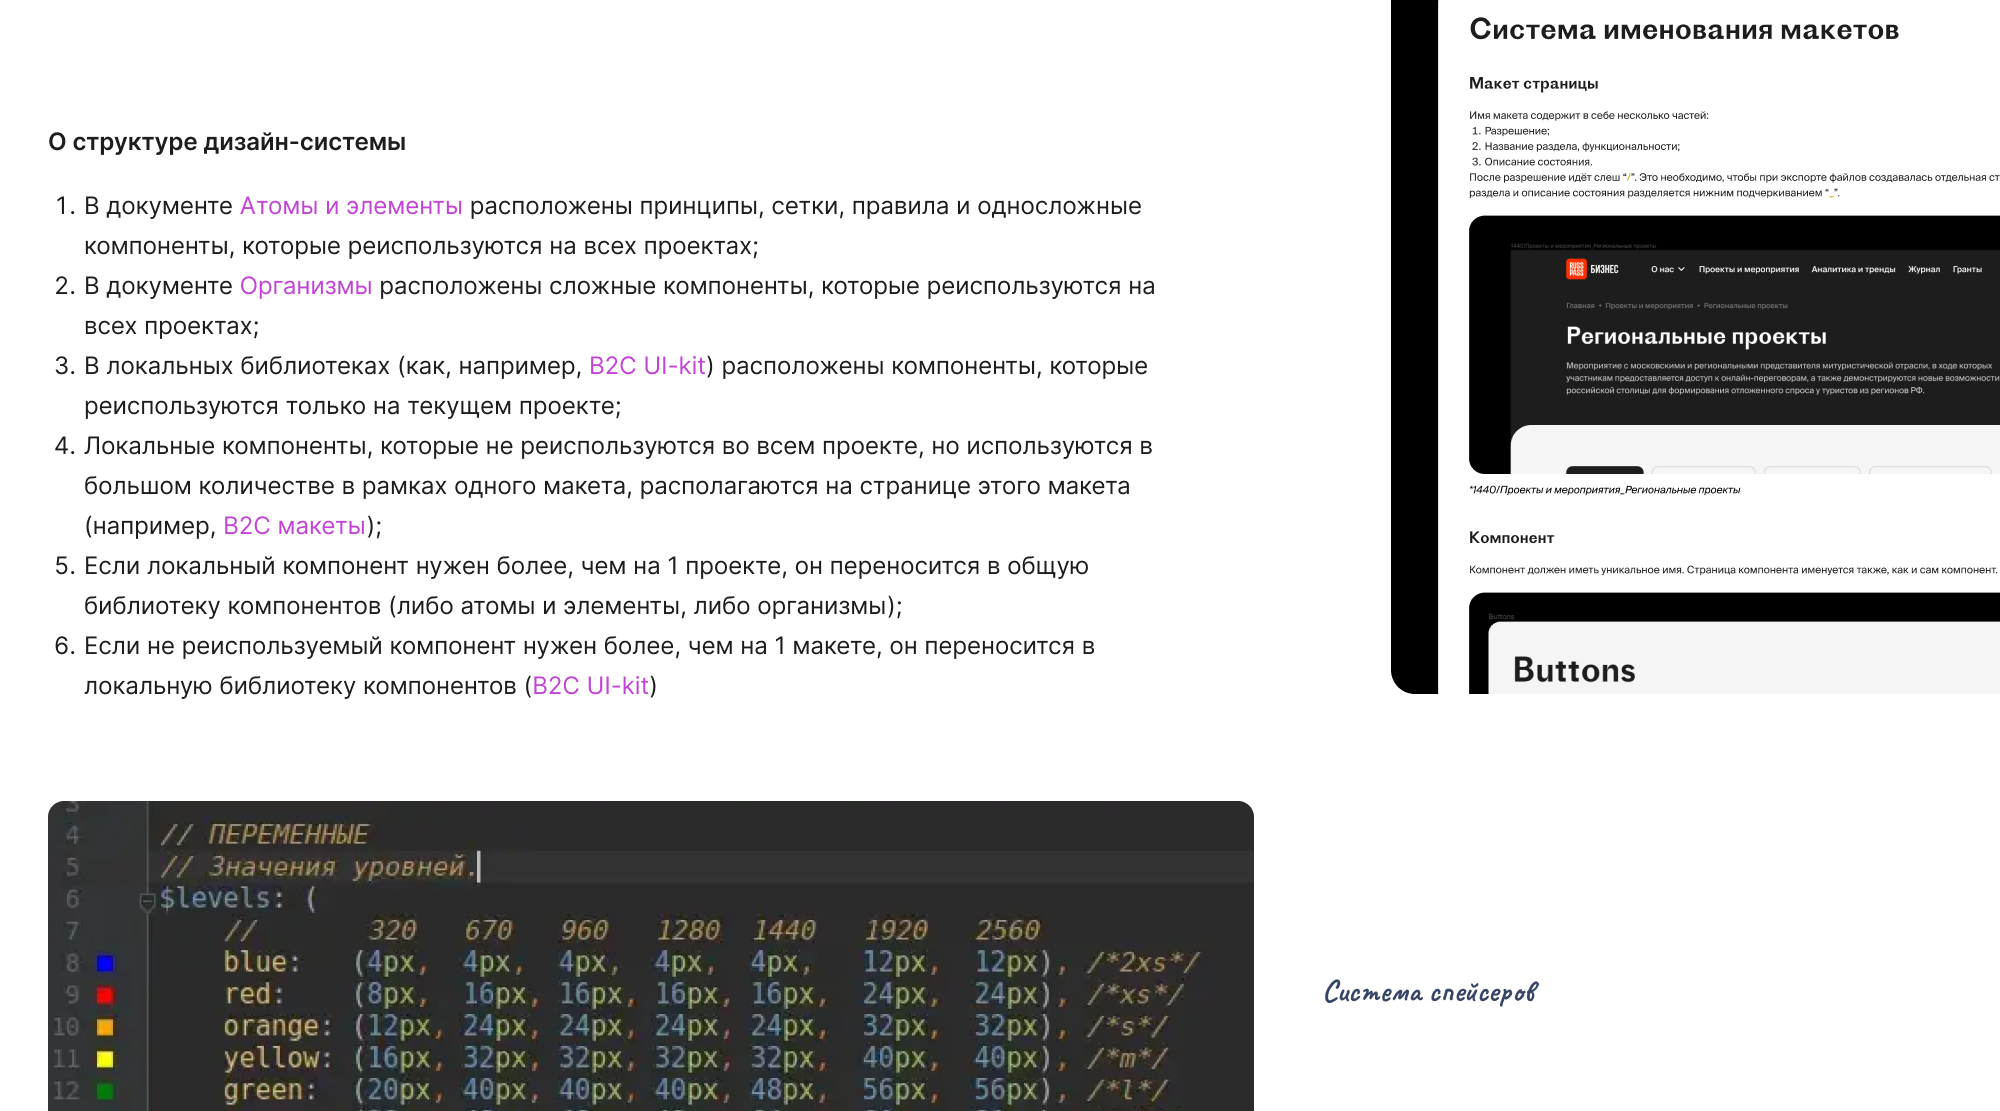The width and height of the screenshot is (2000, 1111).
Task: Open Гранты in mockup navigation
Action: pyautogui.click(x=1967, y=269)
